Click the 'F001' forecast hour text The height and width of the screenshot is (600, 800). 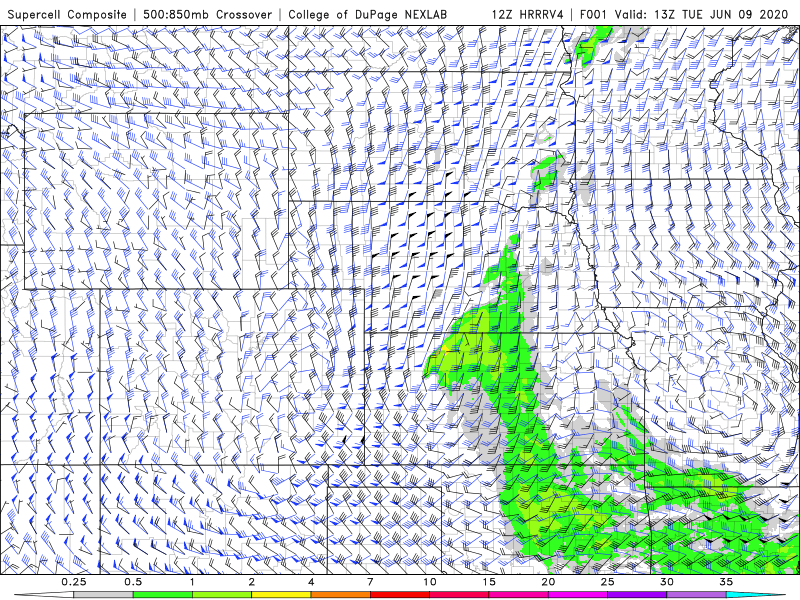pos(594,14)
